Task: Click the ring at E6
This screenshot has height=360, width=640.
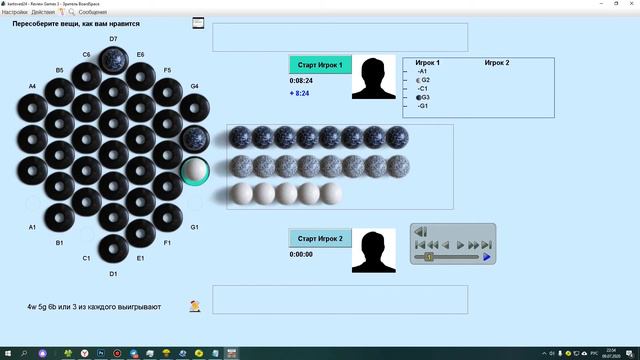Action: tap(140, 76)
